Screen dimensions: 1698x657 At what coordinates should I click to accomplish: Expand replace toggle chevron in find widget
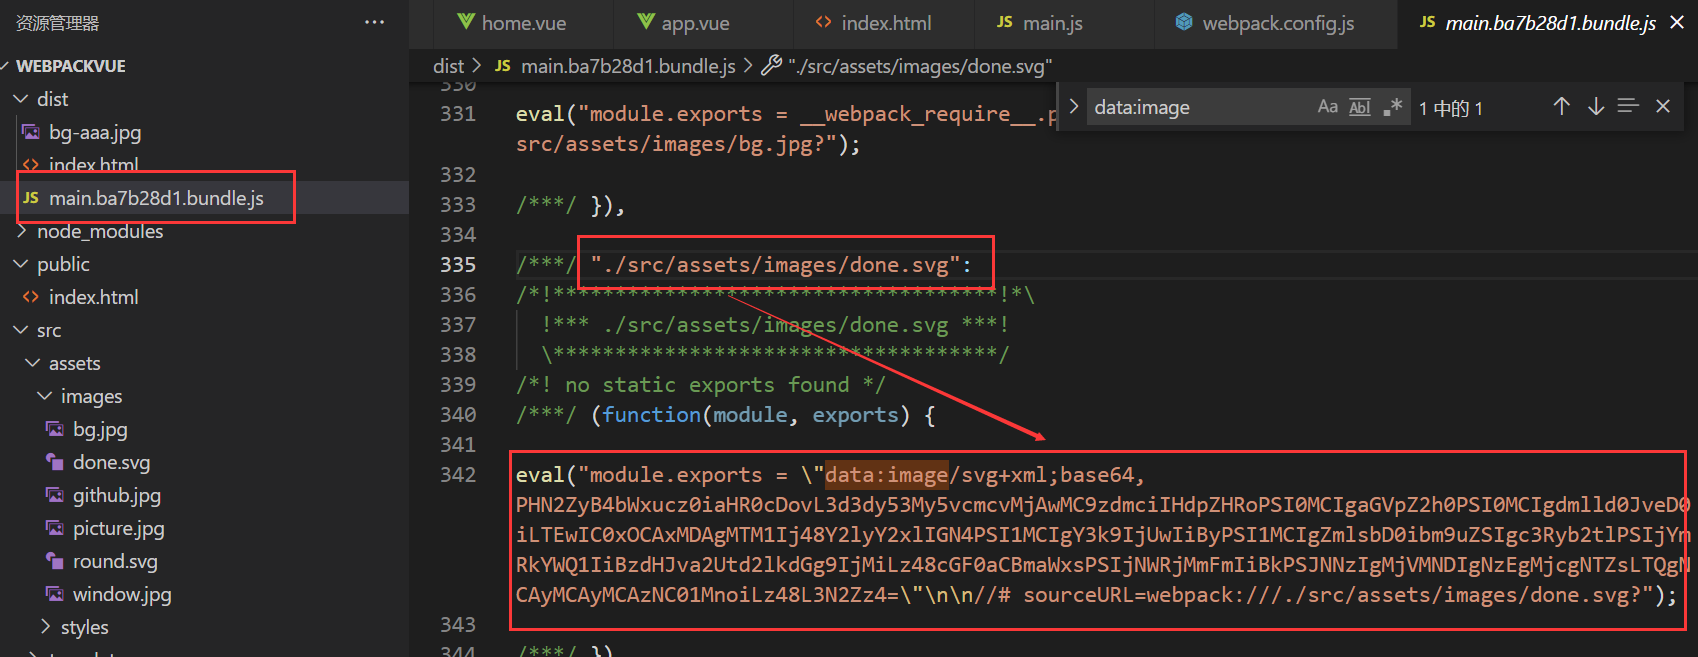click(x=1073, y=106)
